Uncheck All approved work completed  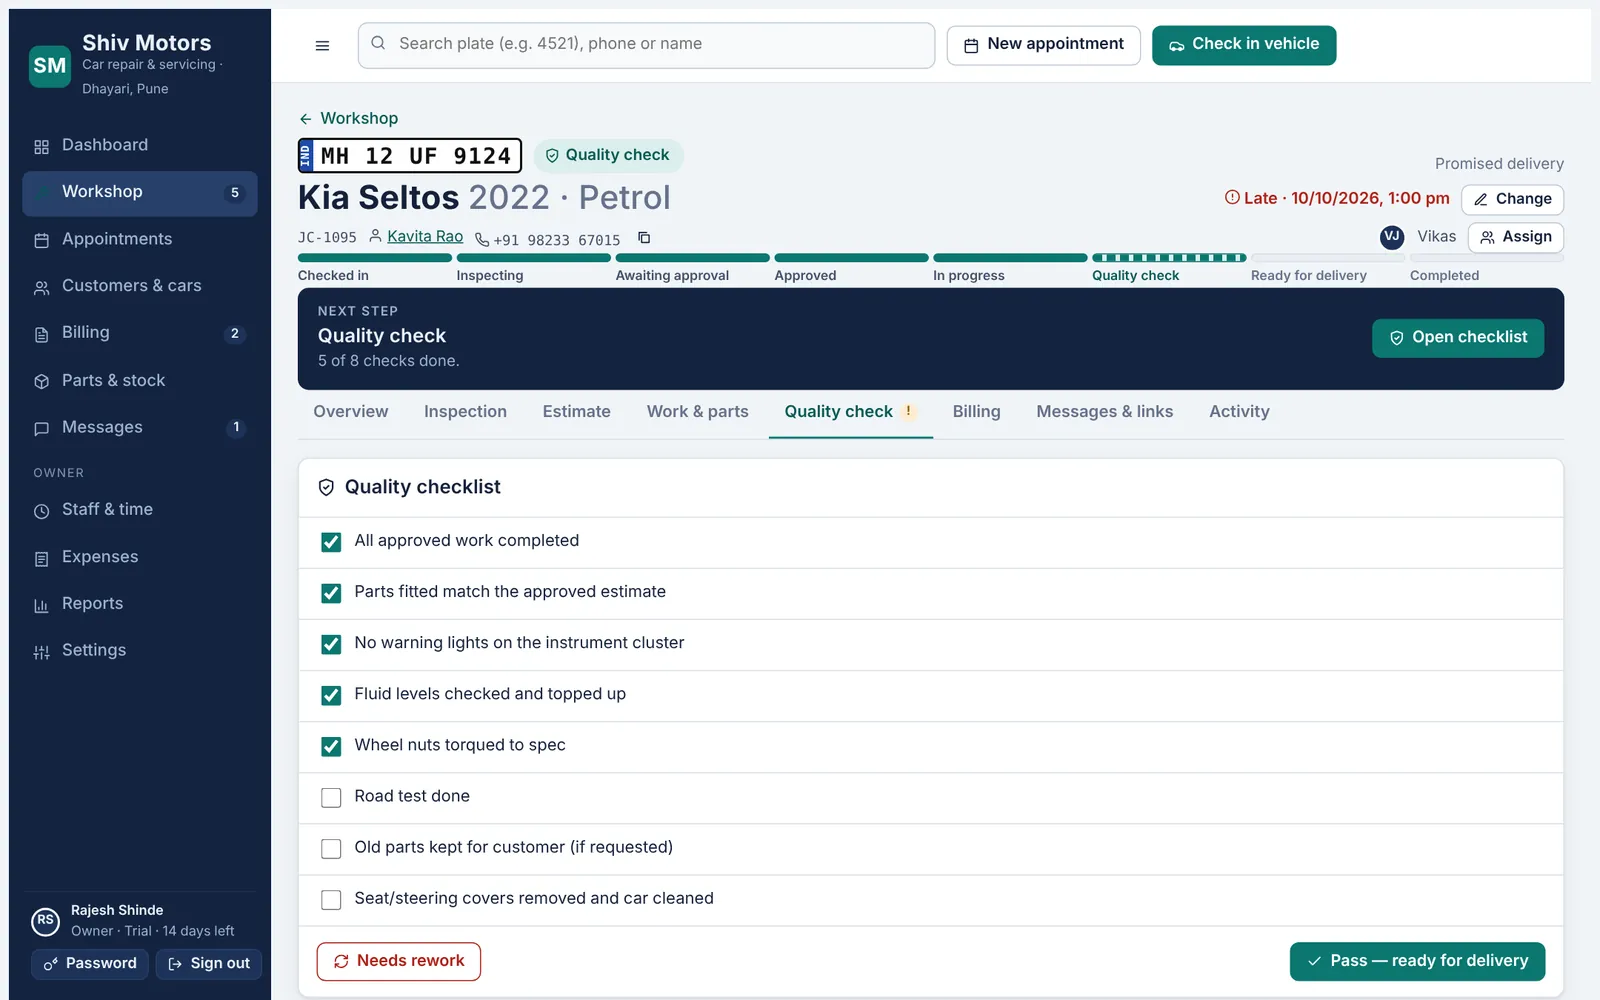(331, 542)
